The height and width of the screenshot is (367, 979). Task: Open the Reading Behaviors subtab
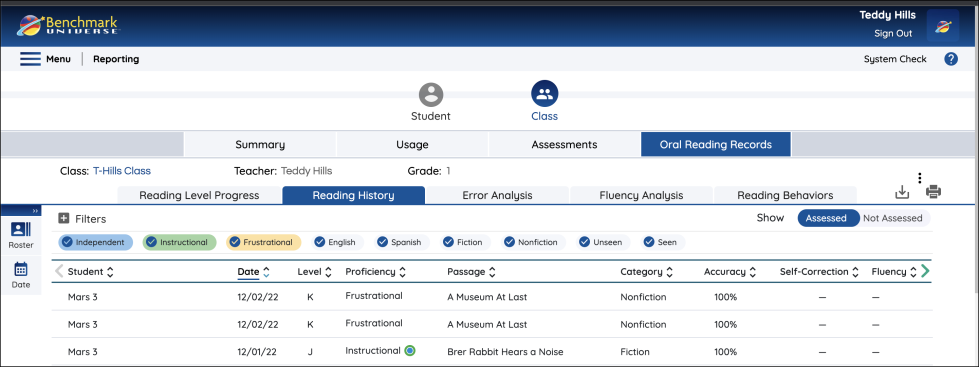click(x=785, y=195)
